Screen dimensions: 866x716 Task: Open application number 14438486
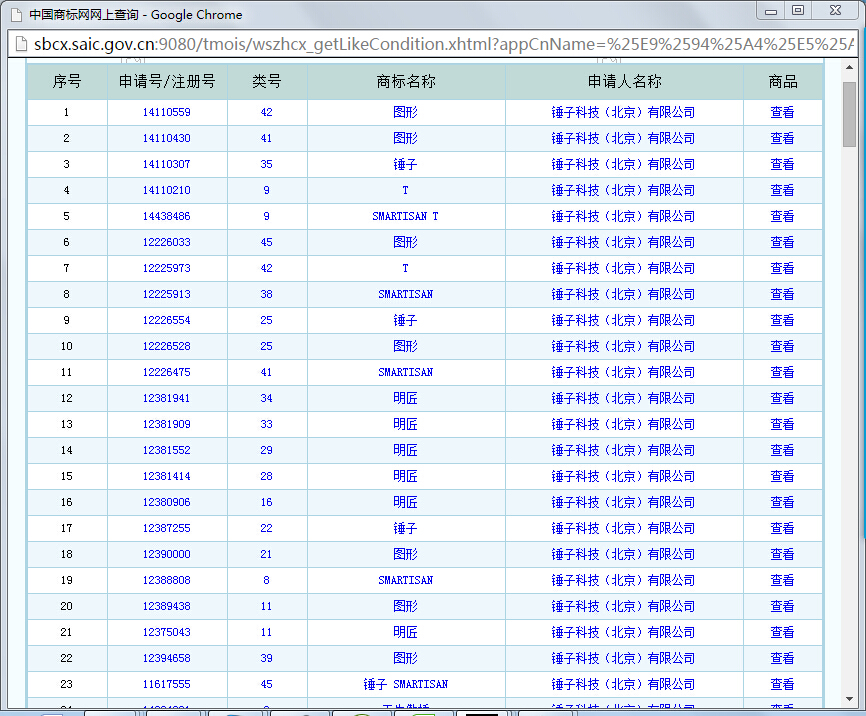pos(167,216)
